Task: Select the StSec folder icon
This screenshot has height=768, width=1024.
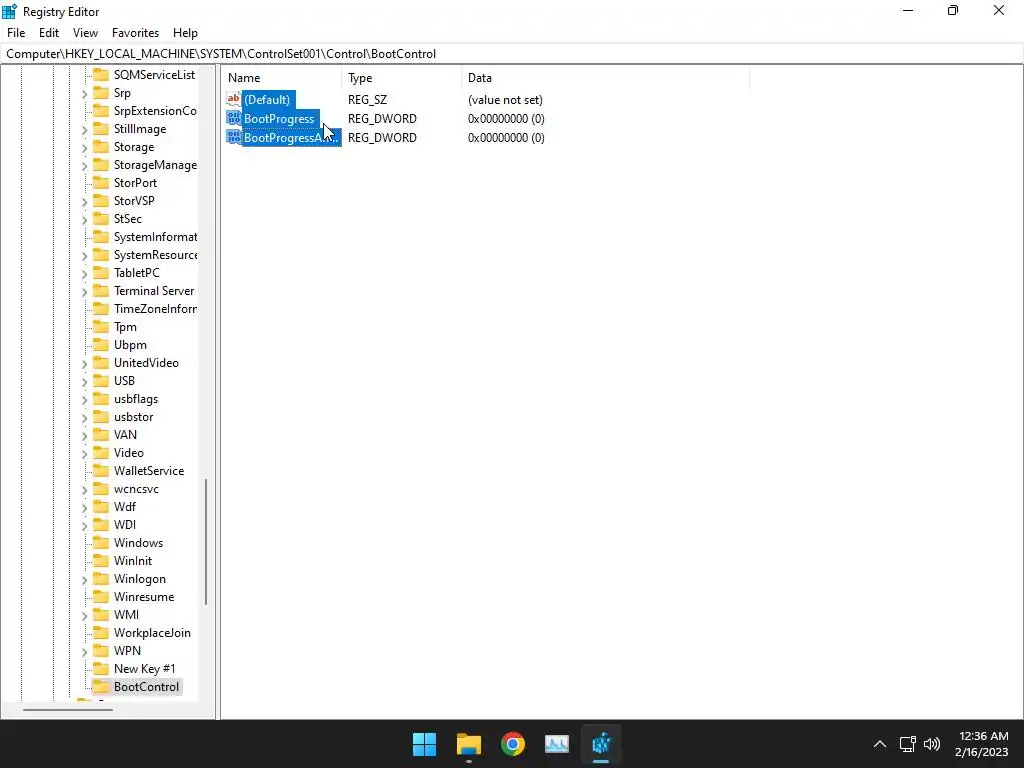Action: [101, 218]
